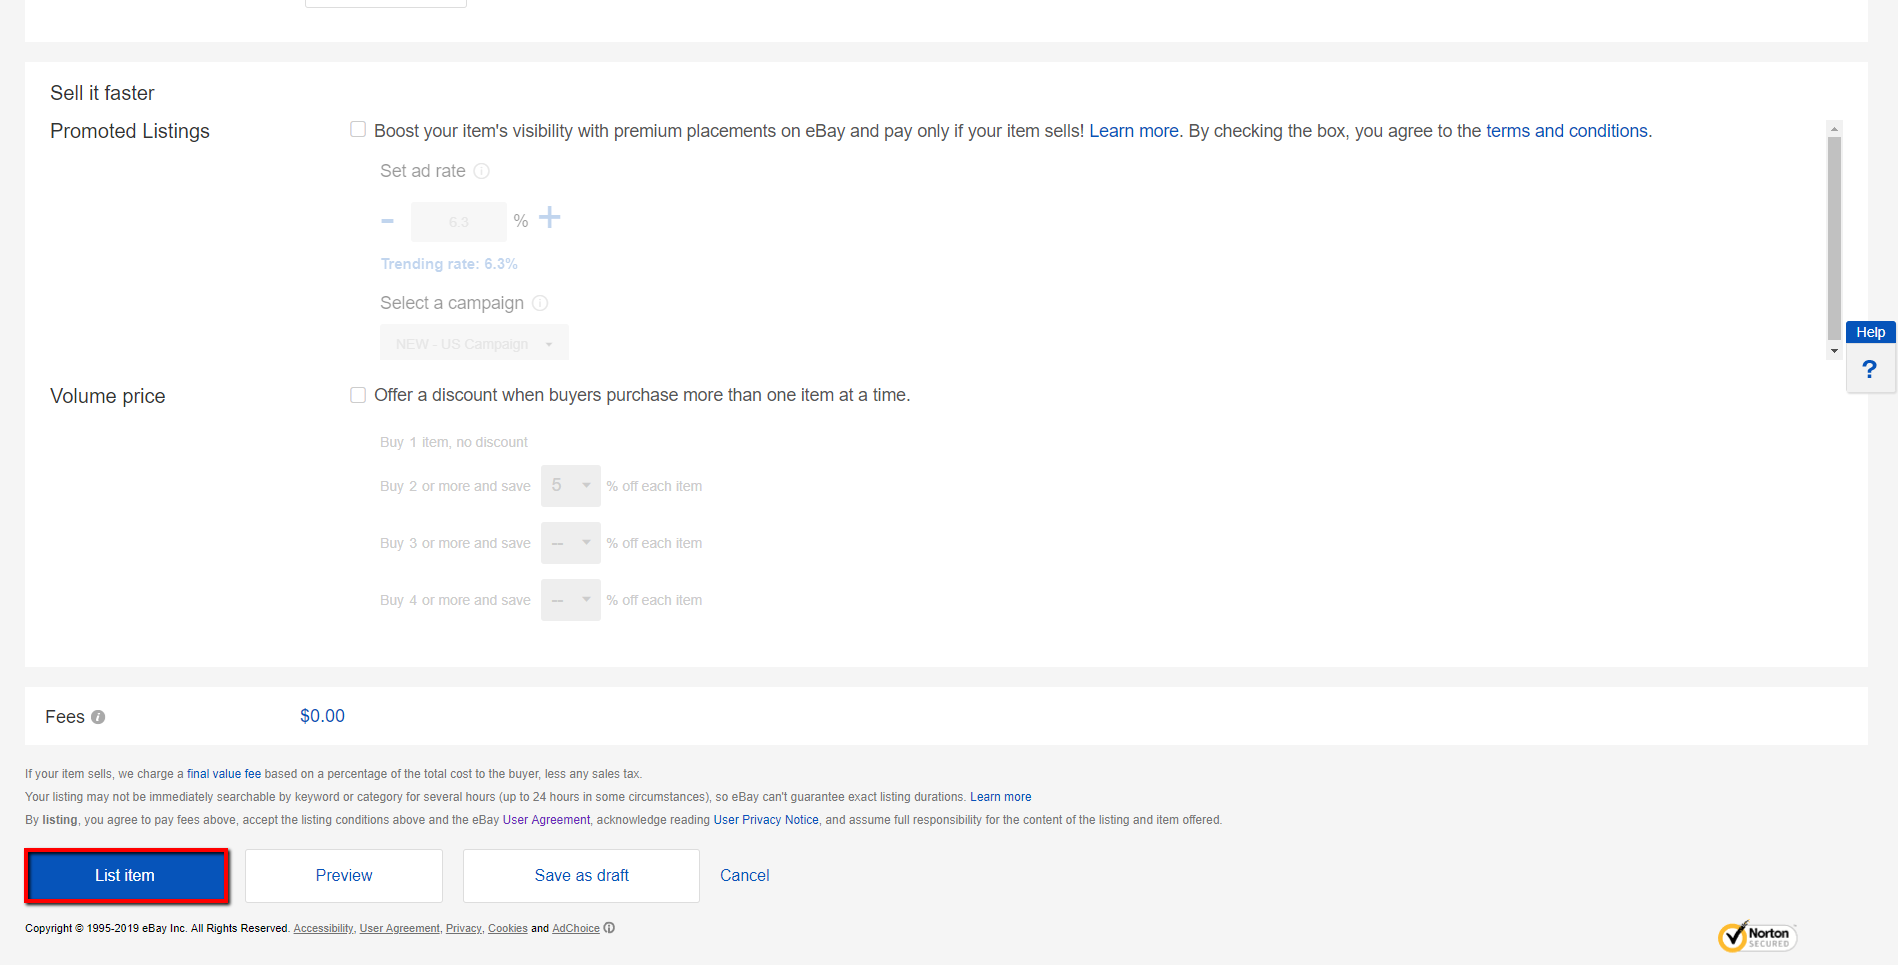Image resolution: width=1898 pixels, height=965 pixels.
Task: Open Buy 2 or more discount dropdown
Action: point(571,486)
